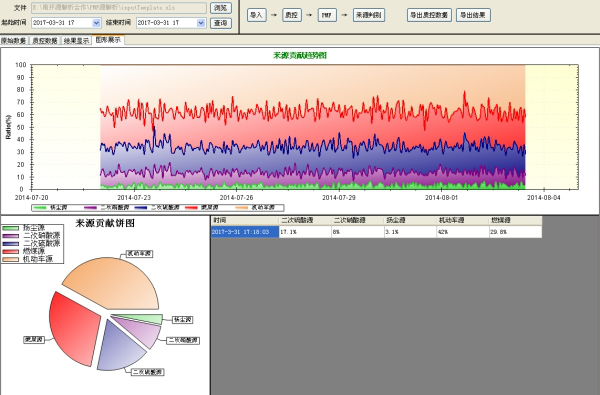Click the 来源判别 button after PMF

pyautogui.click(x=369, y=15)
